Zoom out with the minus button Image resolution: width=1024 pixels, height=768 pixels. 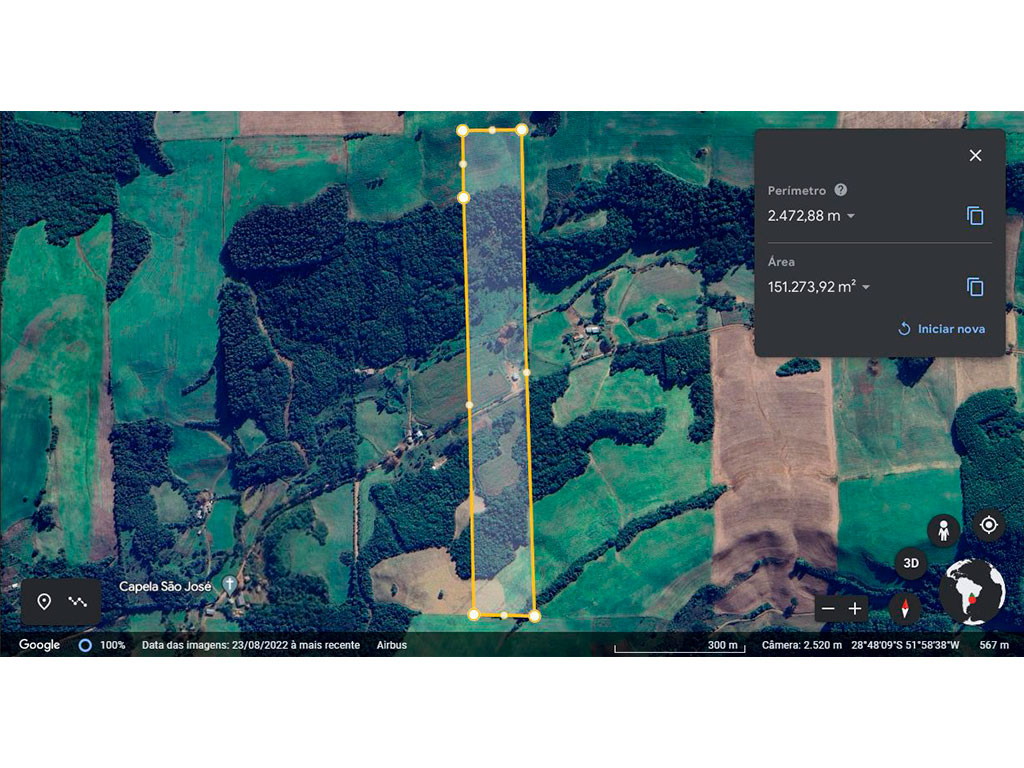[828, 608]
